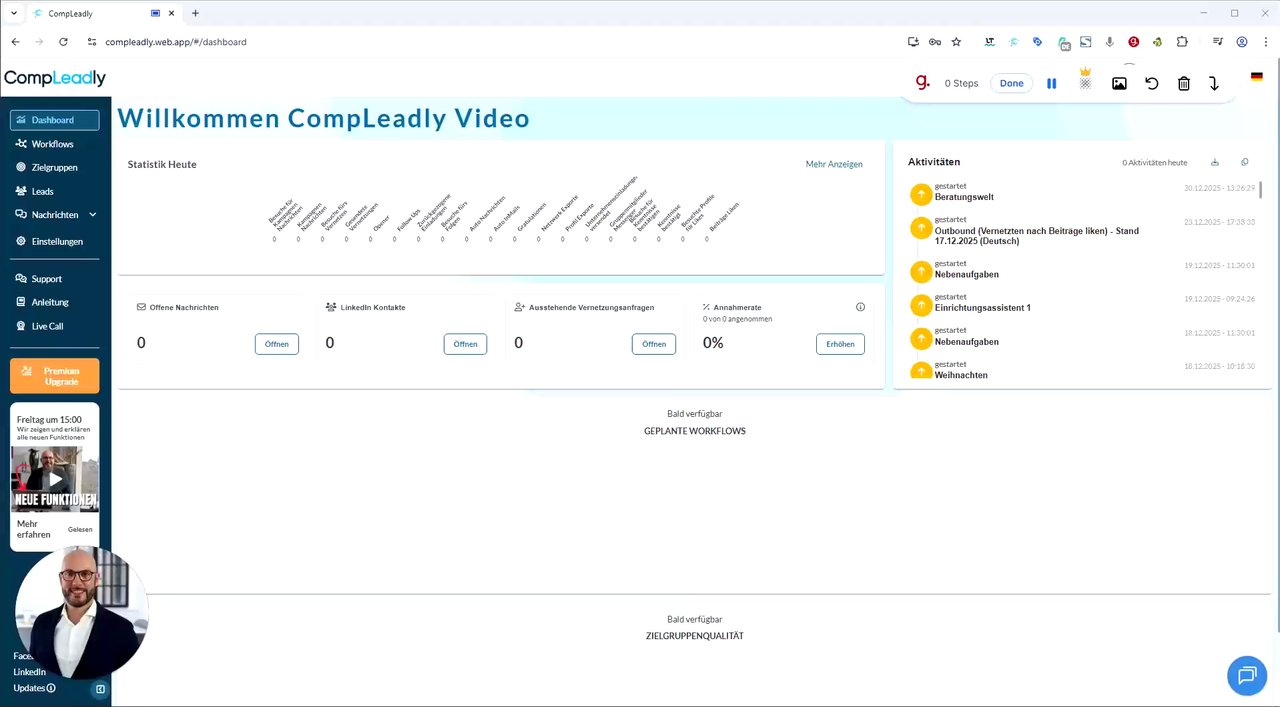The width and height of the screenshot is (1280, 707).
Task: Click the install app icon in address bar
Action: coord(913,42)
